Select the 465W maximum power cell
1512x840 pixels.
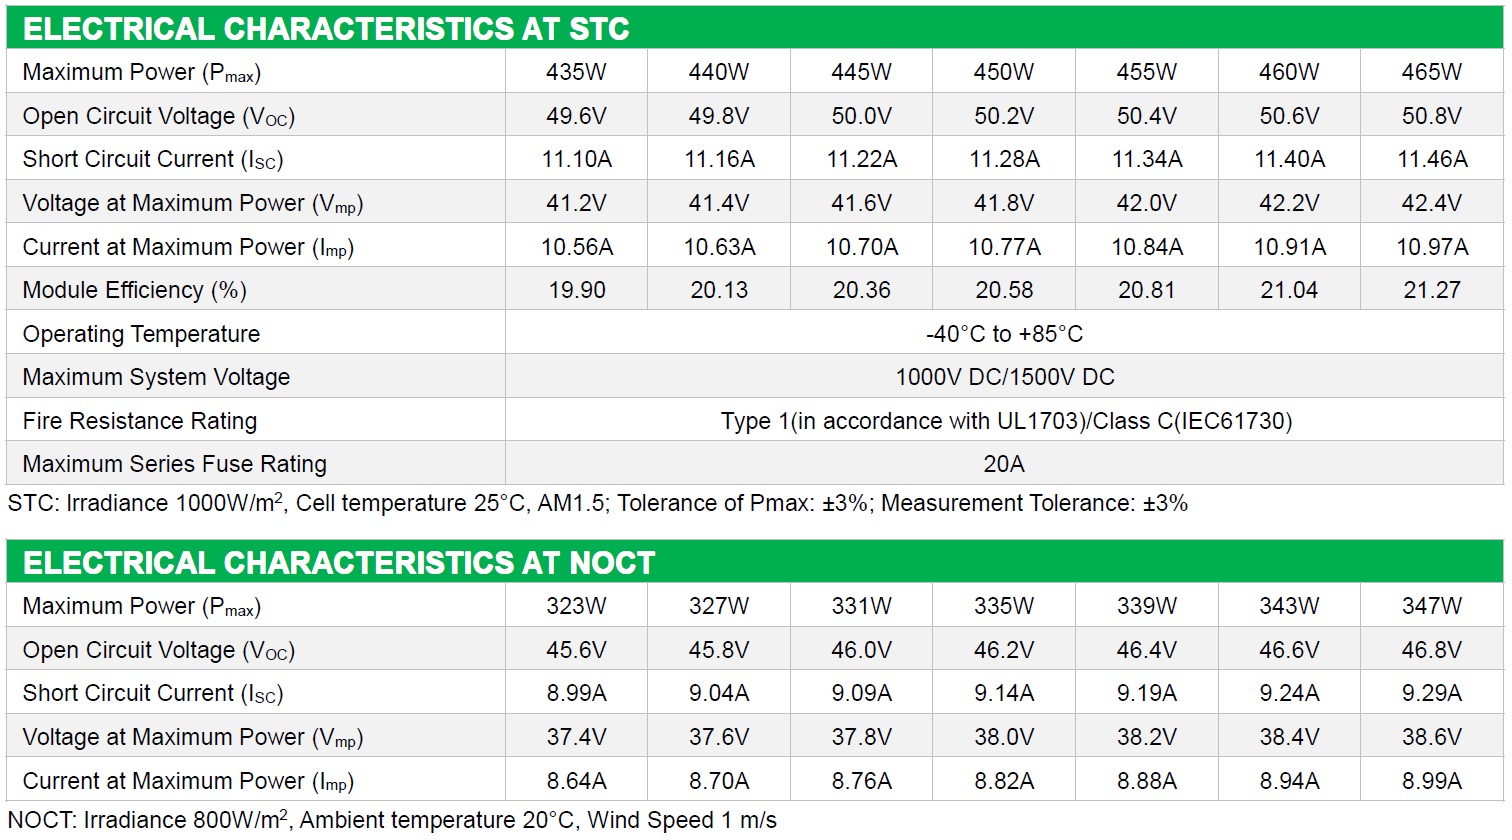coord(1432,72)
